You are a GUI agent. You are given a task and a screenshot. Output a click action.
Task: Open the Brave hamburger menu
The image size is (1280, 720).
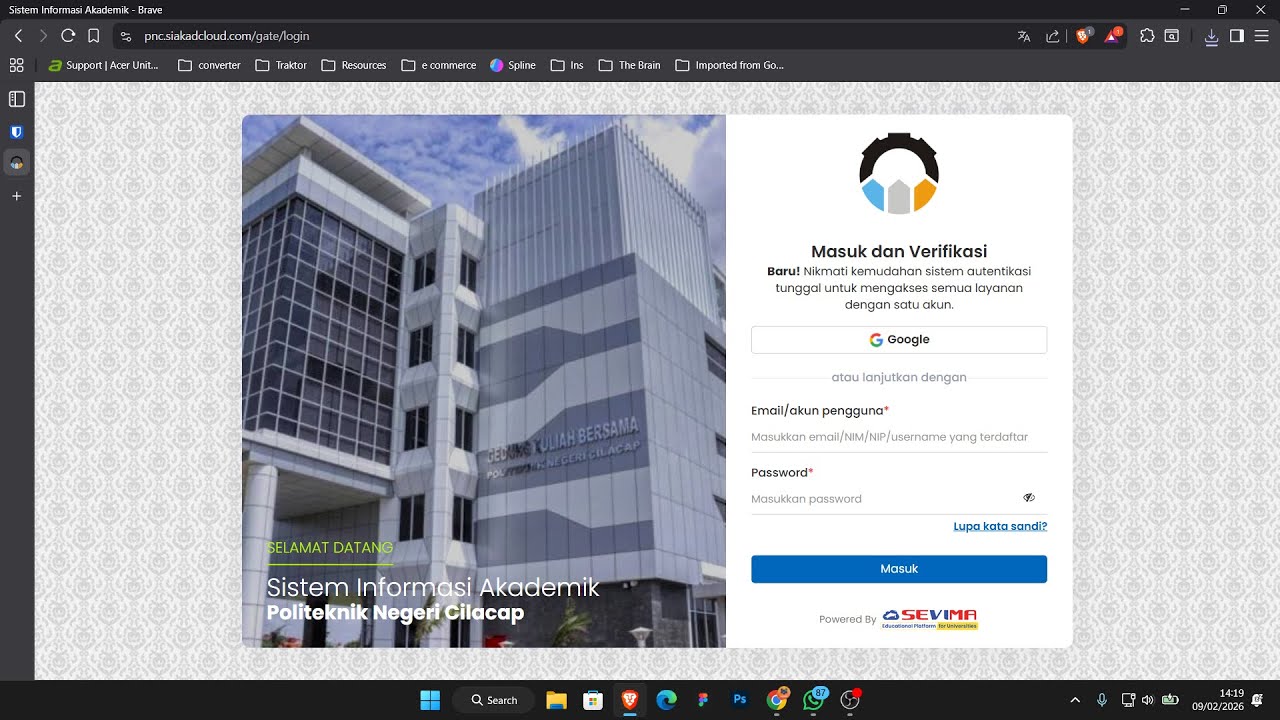pyautogui.click(x=1262, y=36)
